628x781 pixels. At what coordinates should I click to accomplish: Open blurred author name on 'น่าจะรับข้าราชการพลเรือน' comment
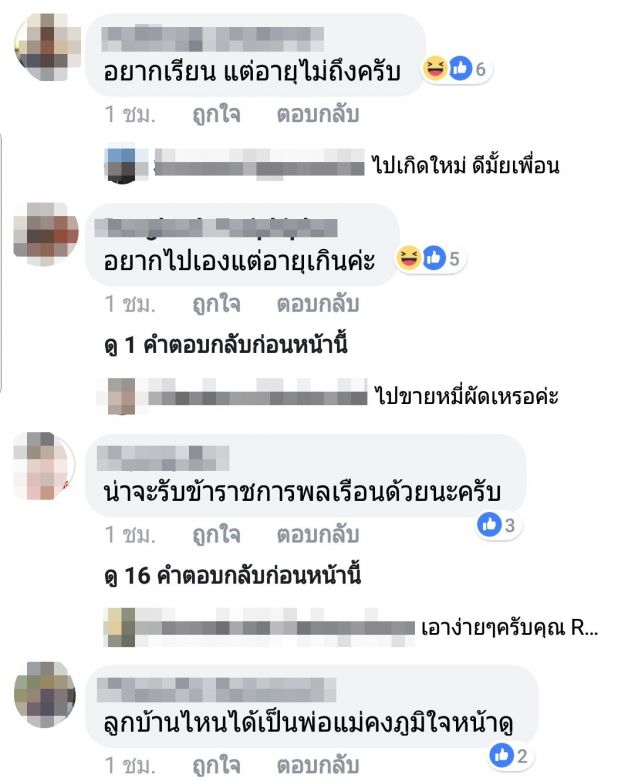point(163,458)
